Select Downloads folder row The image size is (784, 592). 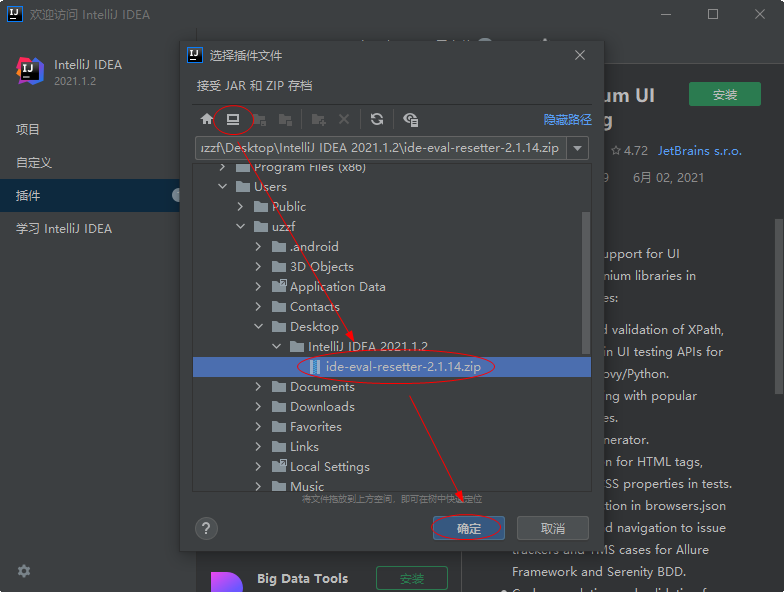pos(392,406)
